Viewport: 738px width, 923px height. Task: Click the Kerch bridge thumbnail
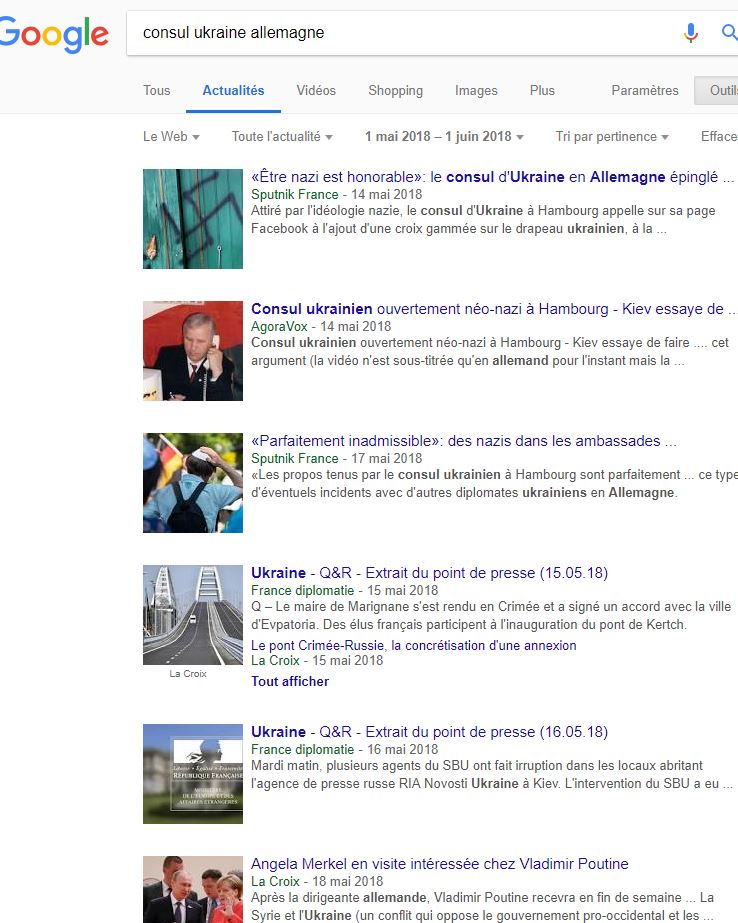click(x=193, y=615)
